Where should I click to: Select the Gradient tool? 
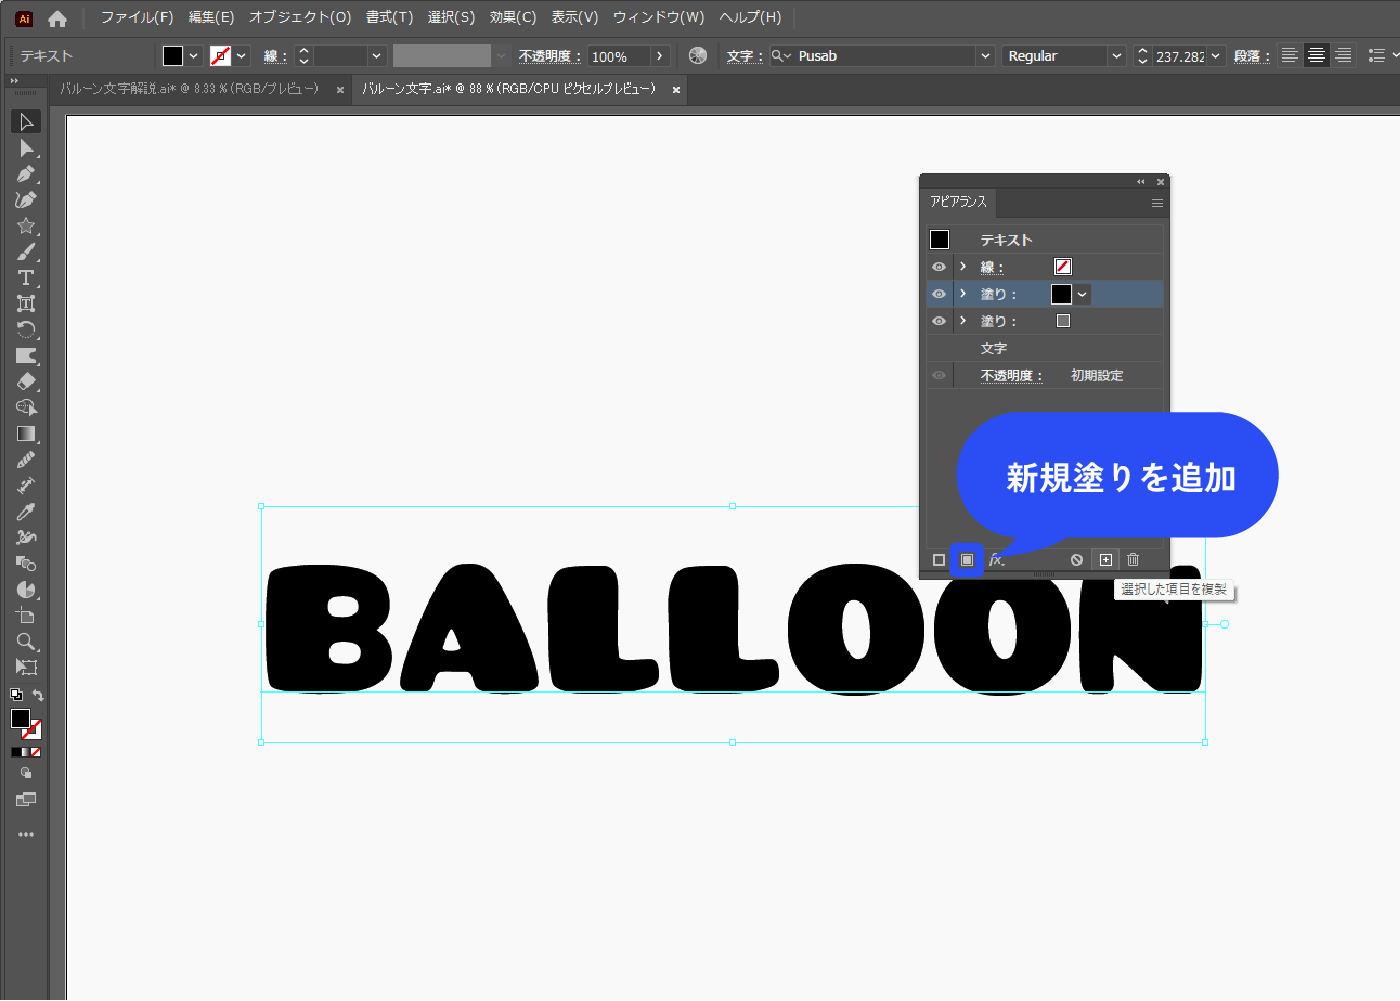26,434
